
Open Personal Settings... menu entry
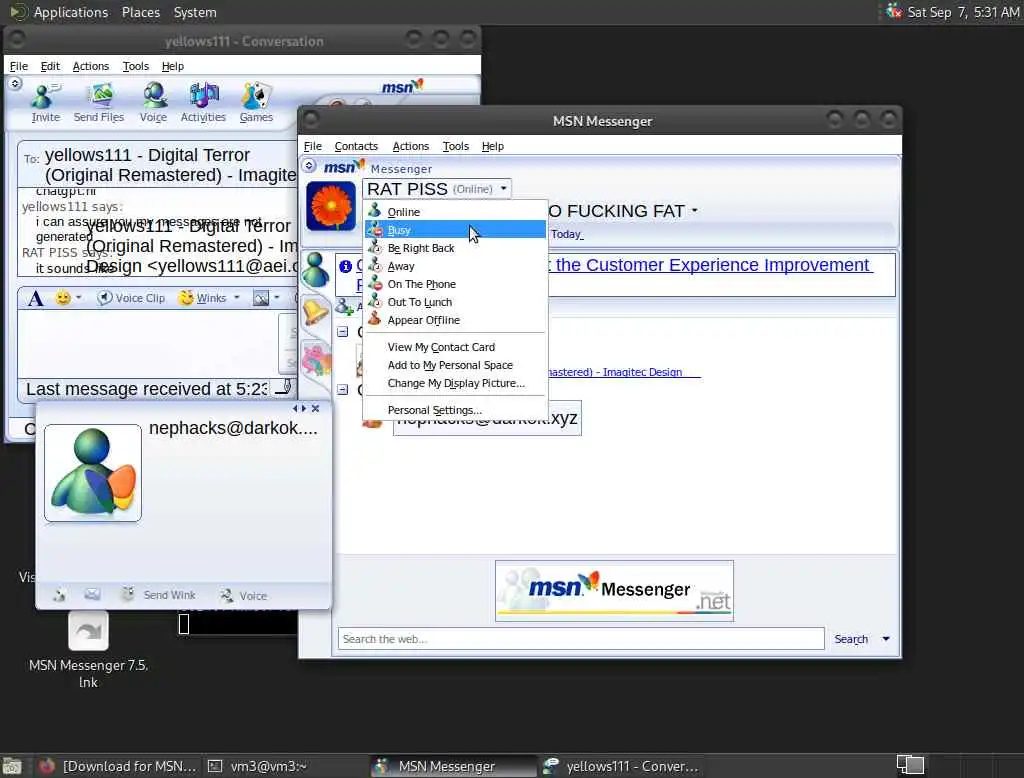[x=455, y=410]
